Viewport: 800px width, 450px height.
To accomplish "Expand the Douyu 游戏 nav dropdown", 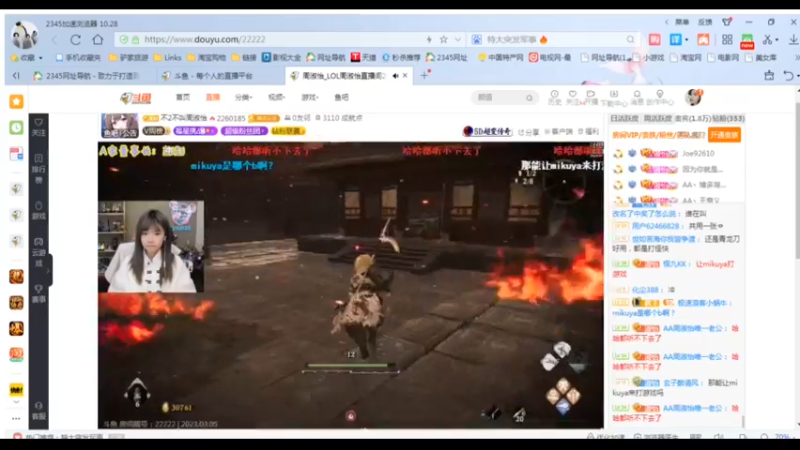I will point(310,97).
